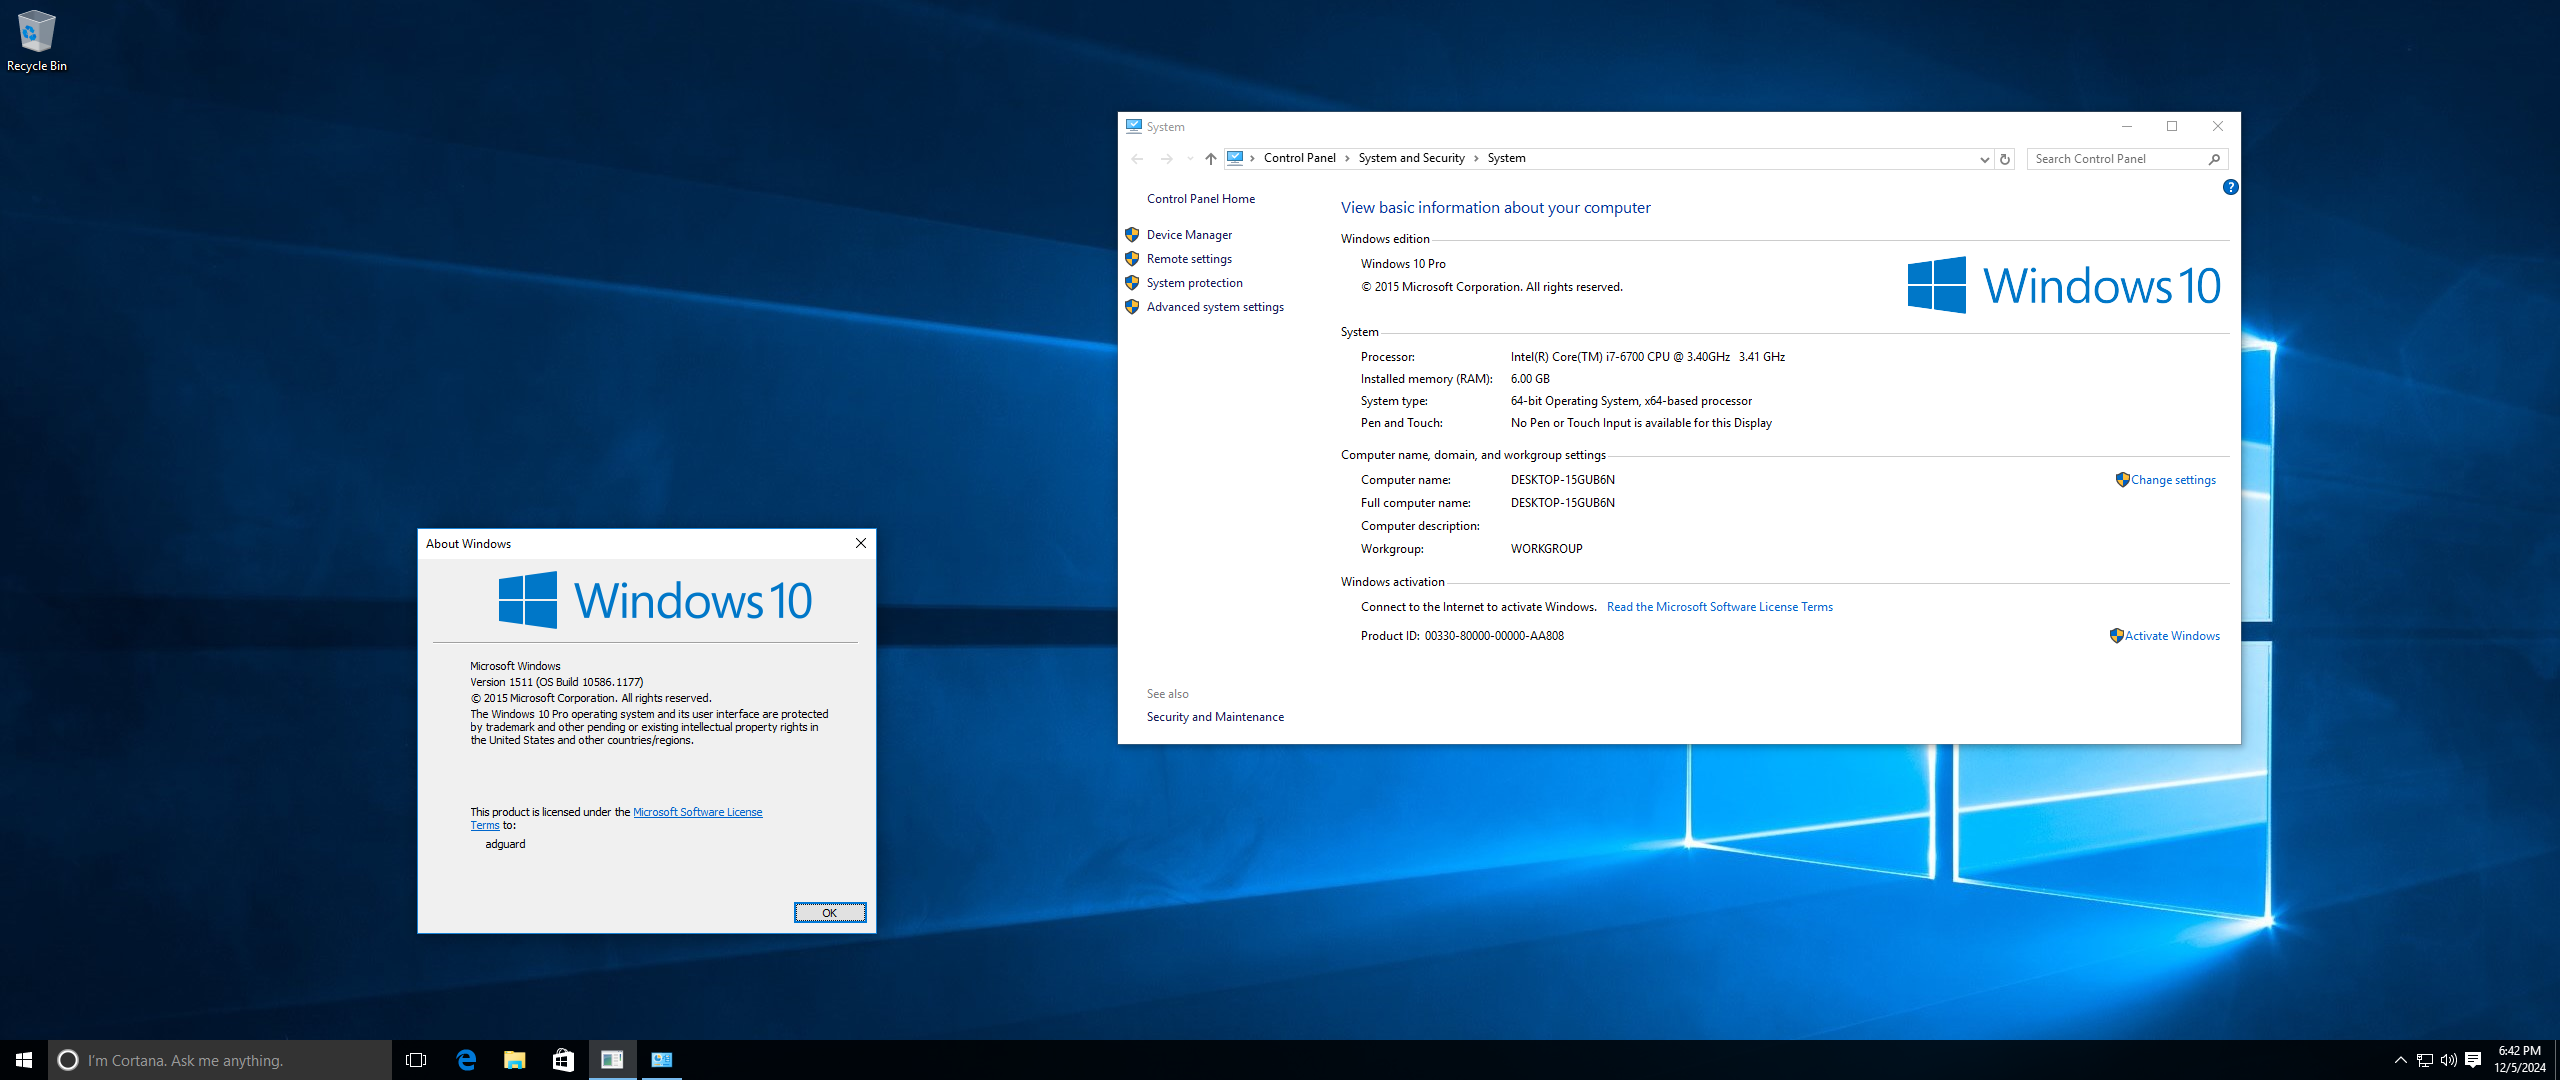
Task: Open Task View from the taskbar
Action: click(416, 1060)
